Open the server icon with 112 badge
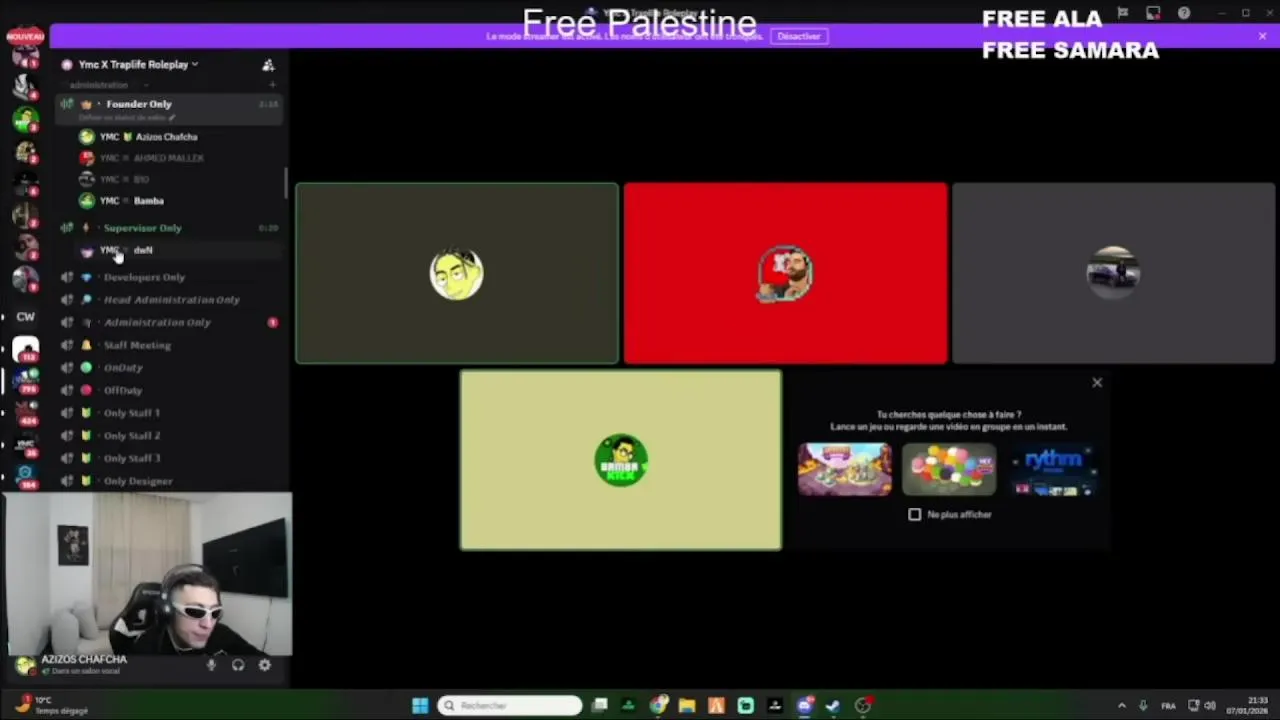 click(x=25, y=350)
